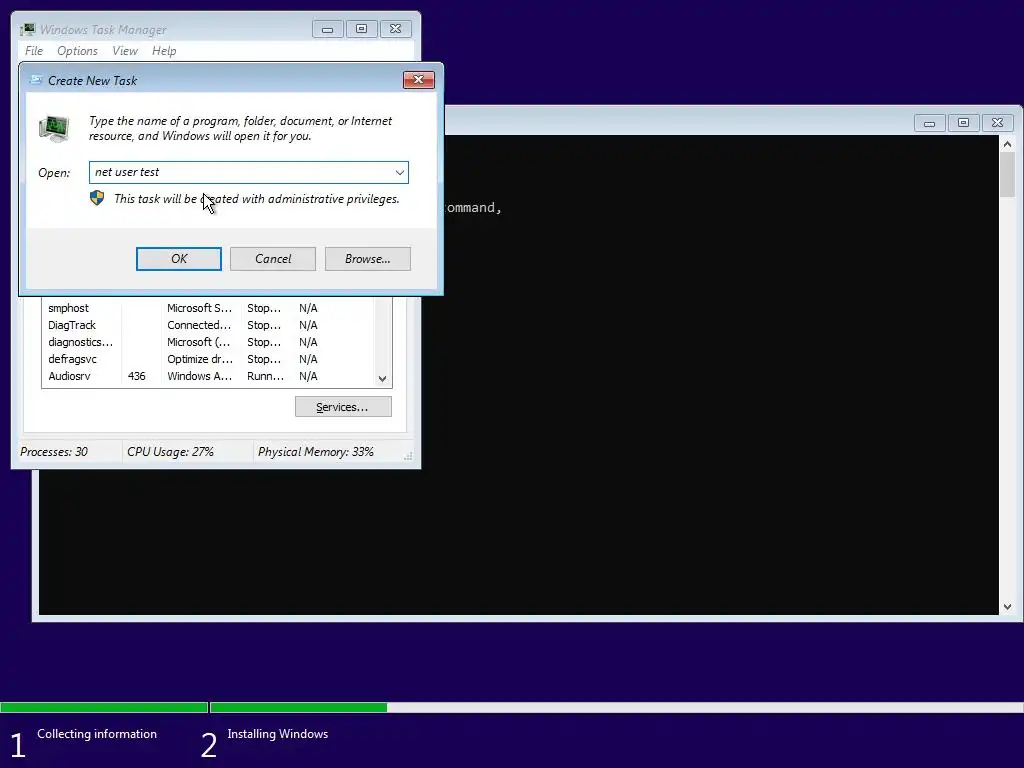
Task: Click the Create New Task title icon
Action: coord(37,80)
